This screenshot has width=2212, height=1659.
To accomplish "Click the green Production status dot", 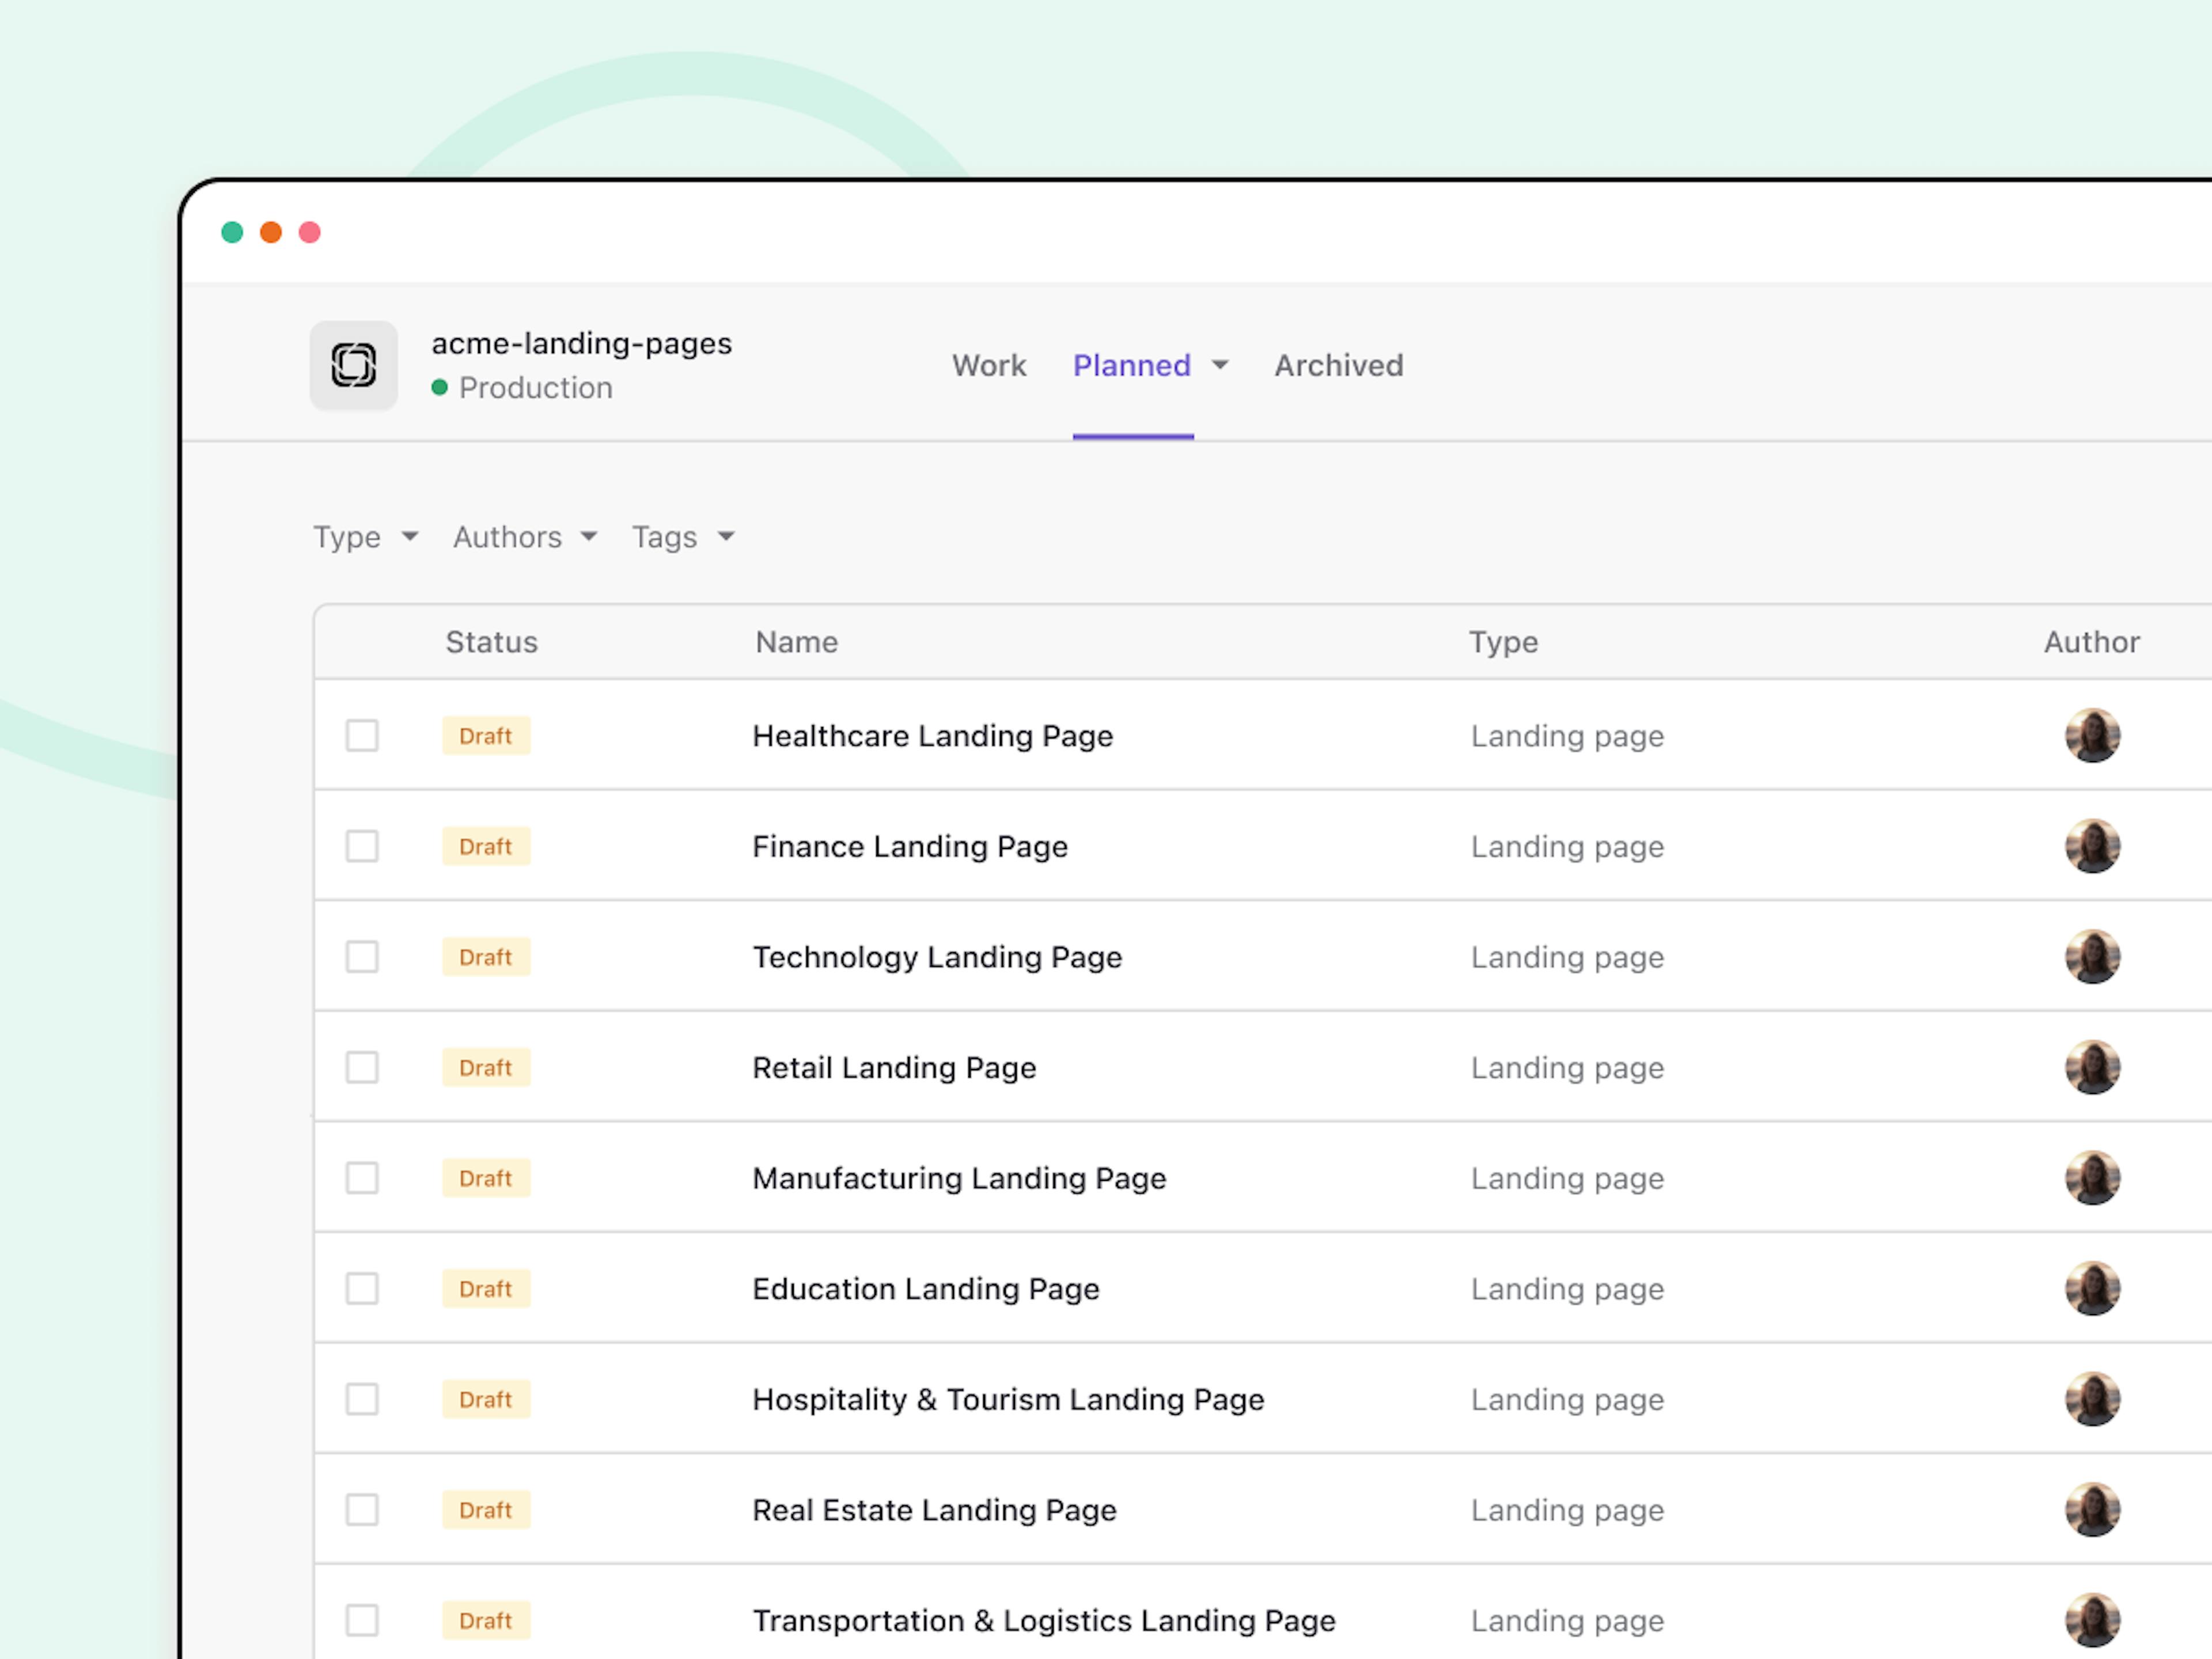I will 439,387.
